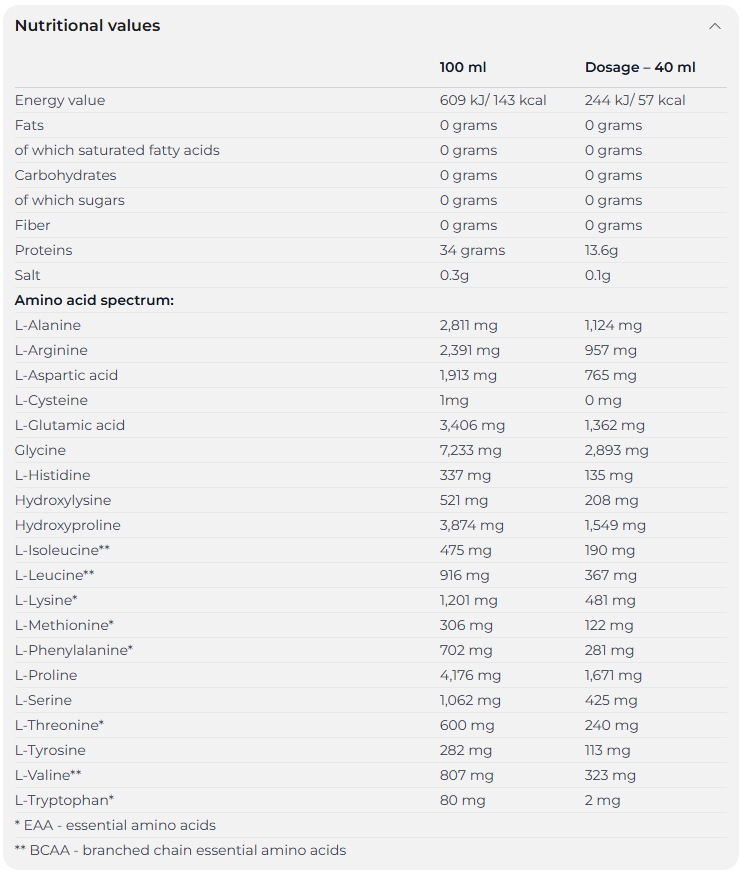Select the L-Cysteine row label

[51, 400]
